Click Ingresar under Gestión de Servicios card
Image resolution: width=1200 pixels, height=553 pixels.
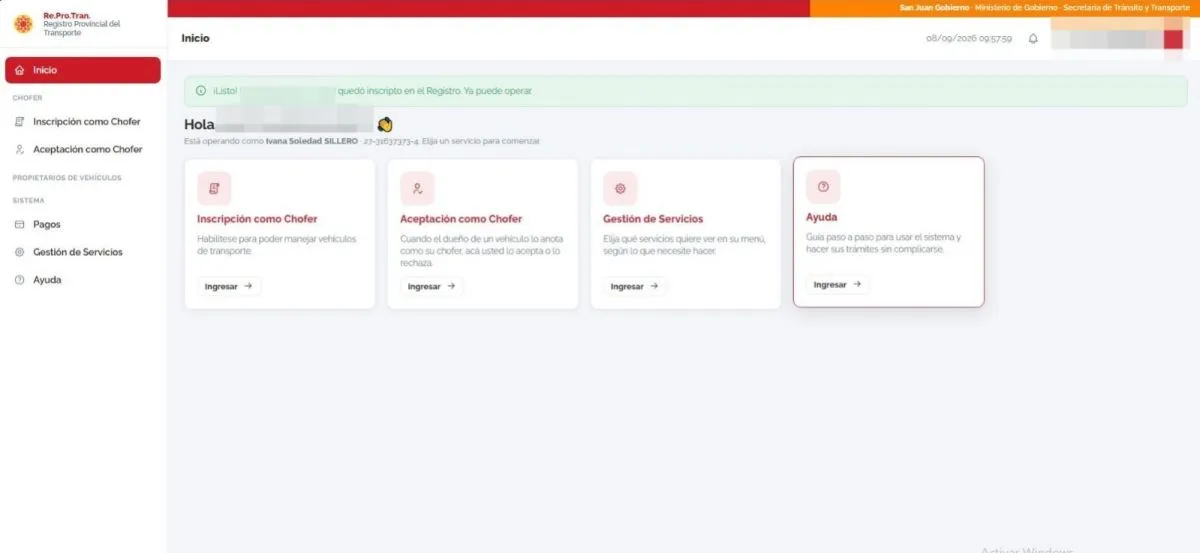click(635, 286)
